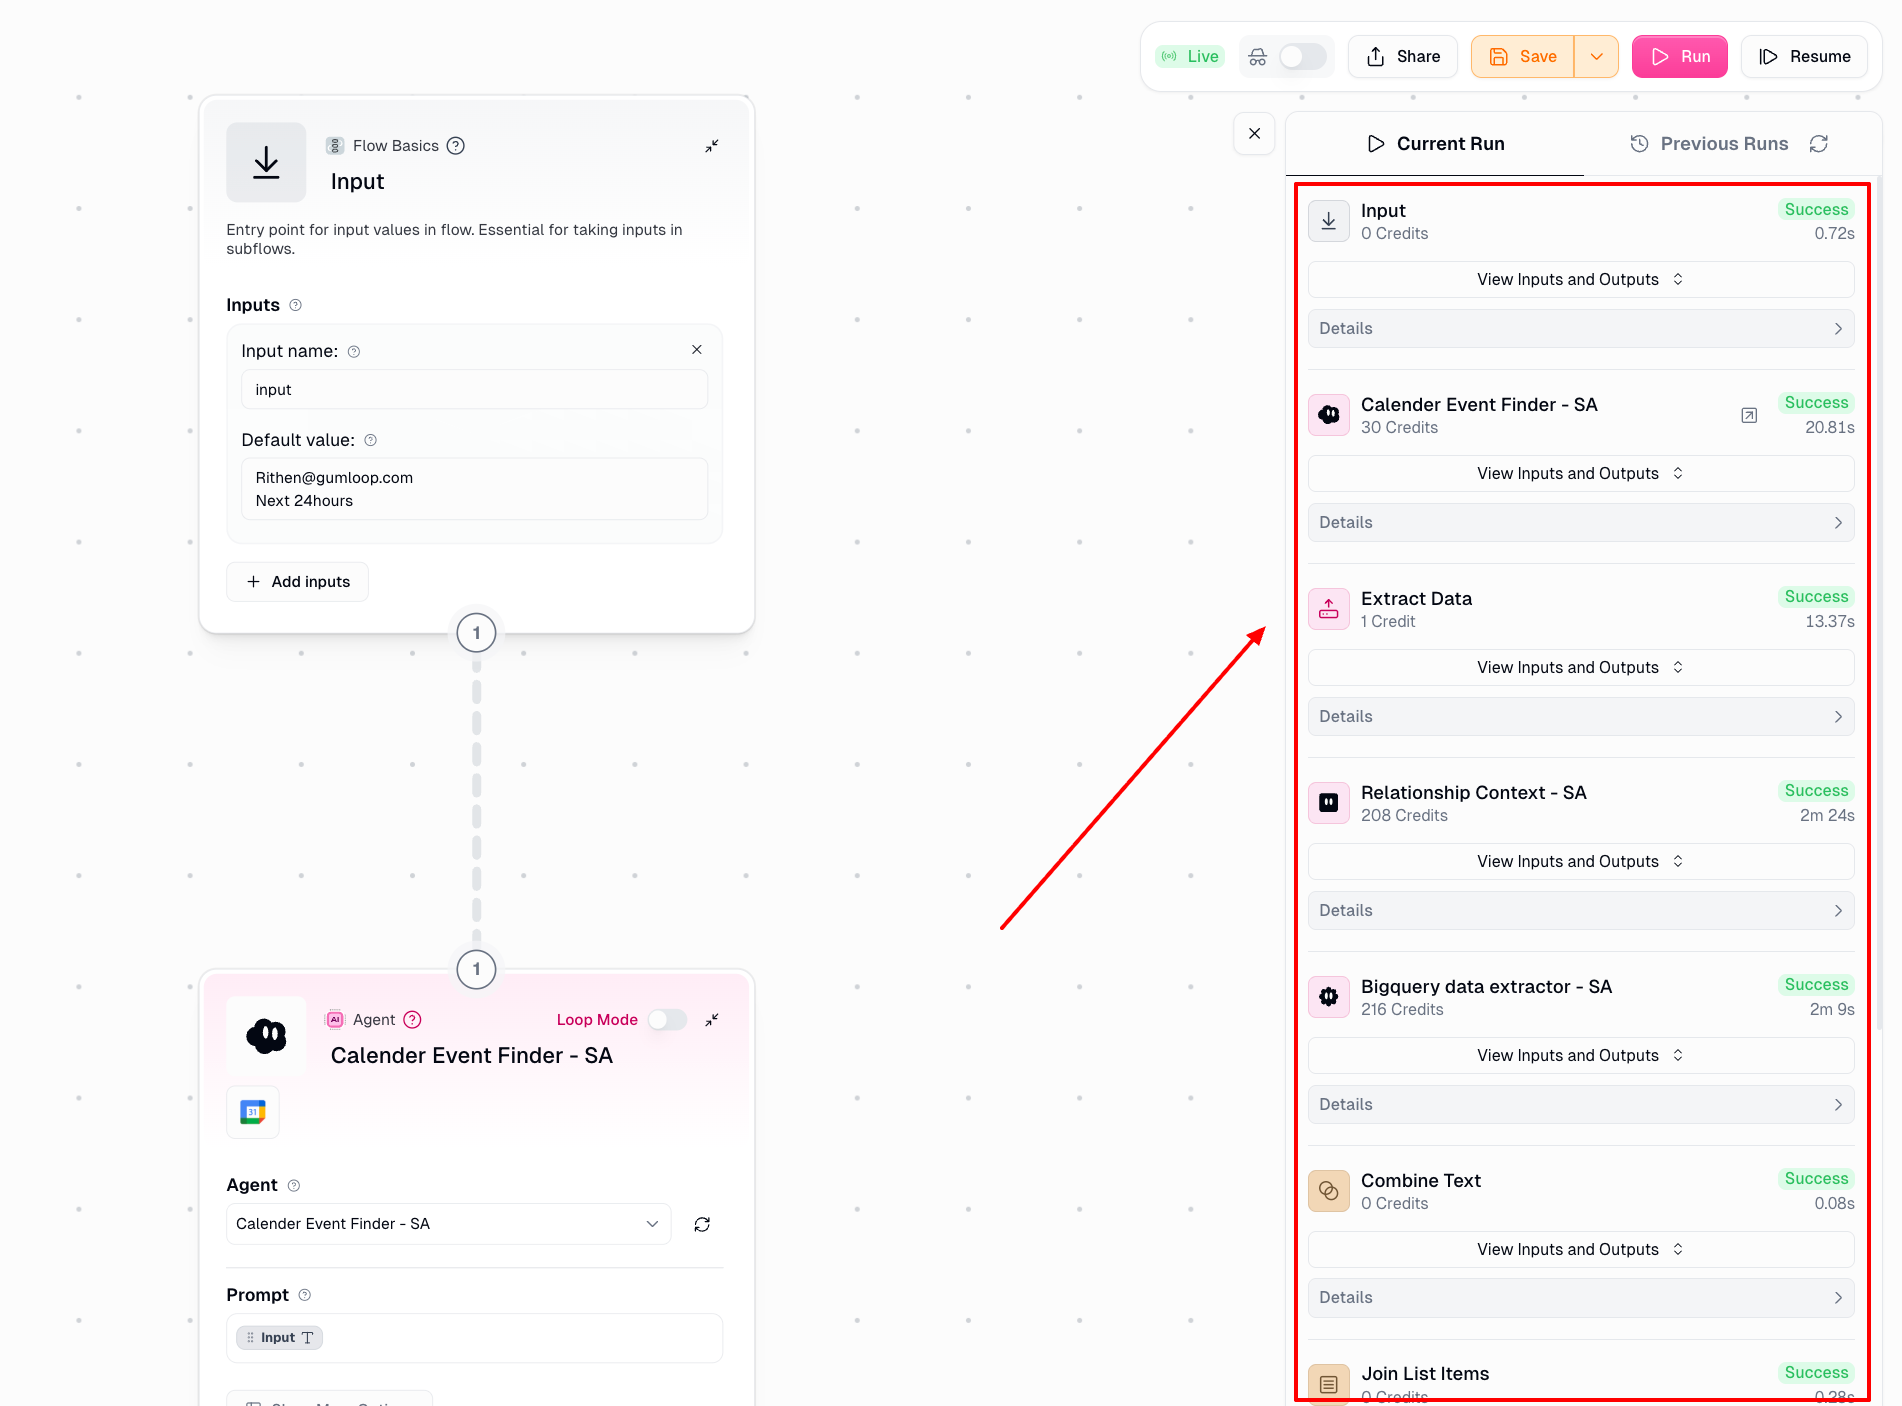
Task: Refresh the agent list icon
Action: coord(702,1225)
